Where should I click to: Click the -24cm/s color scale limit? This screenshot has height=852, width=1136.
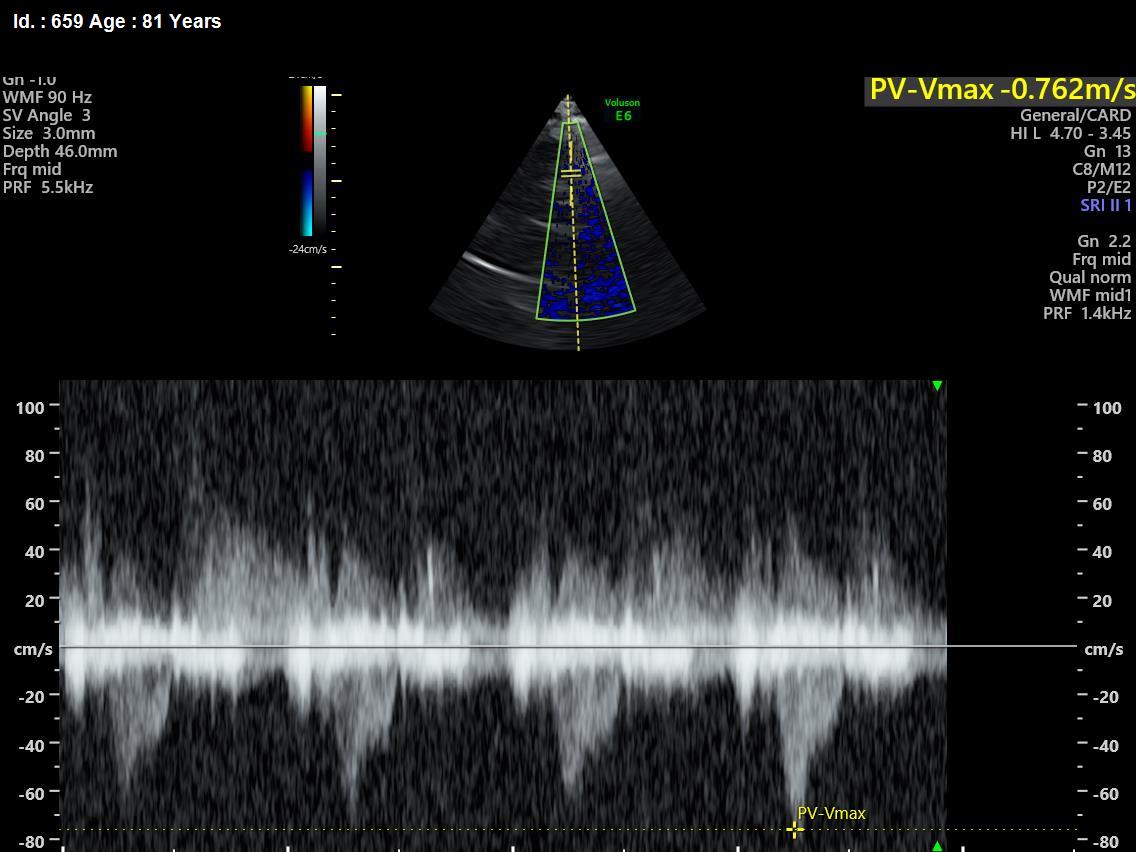[308, 249]
